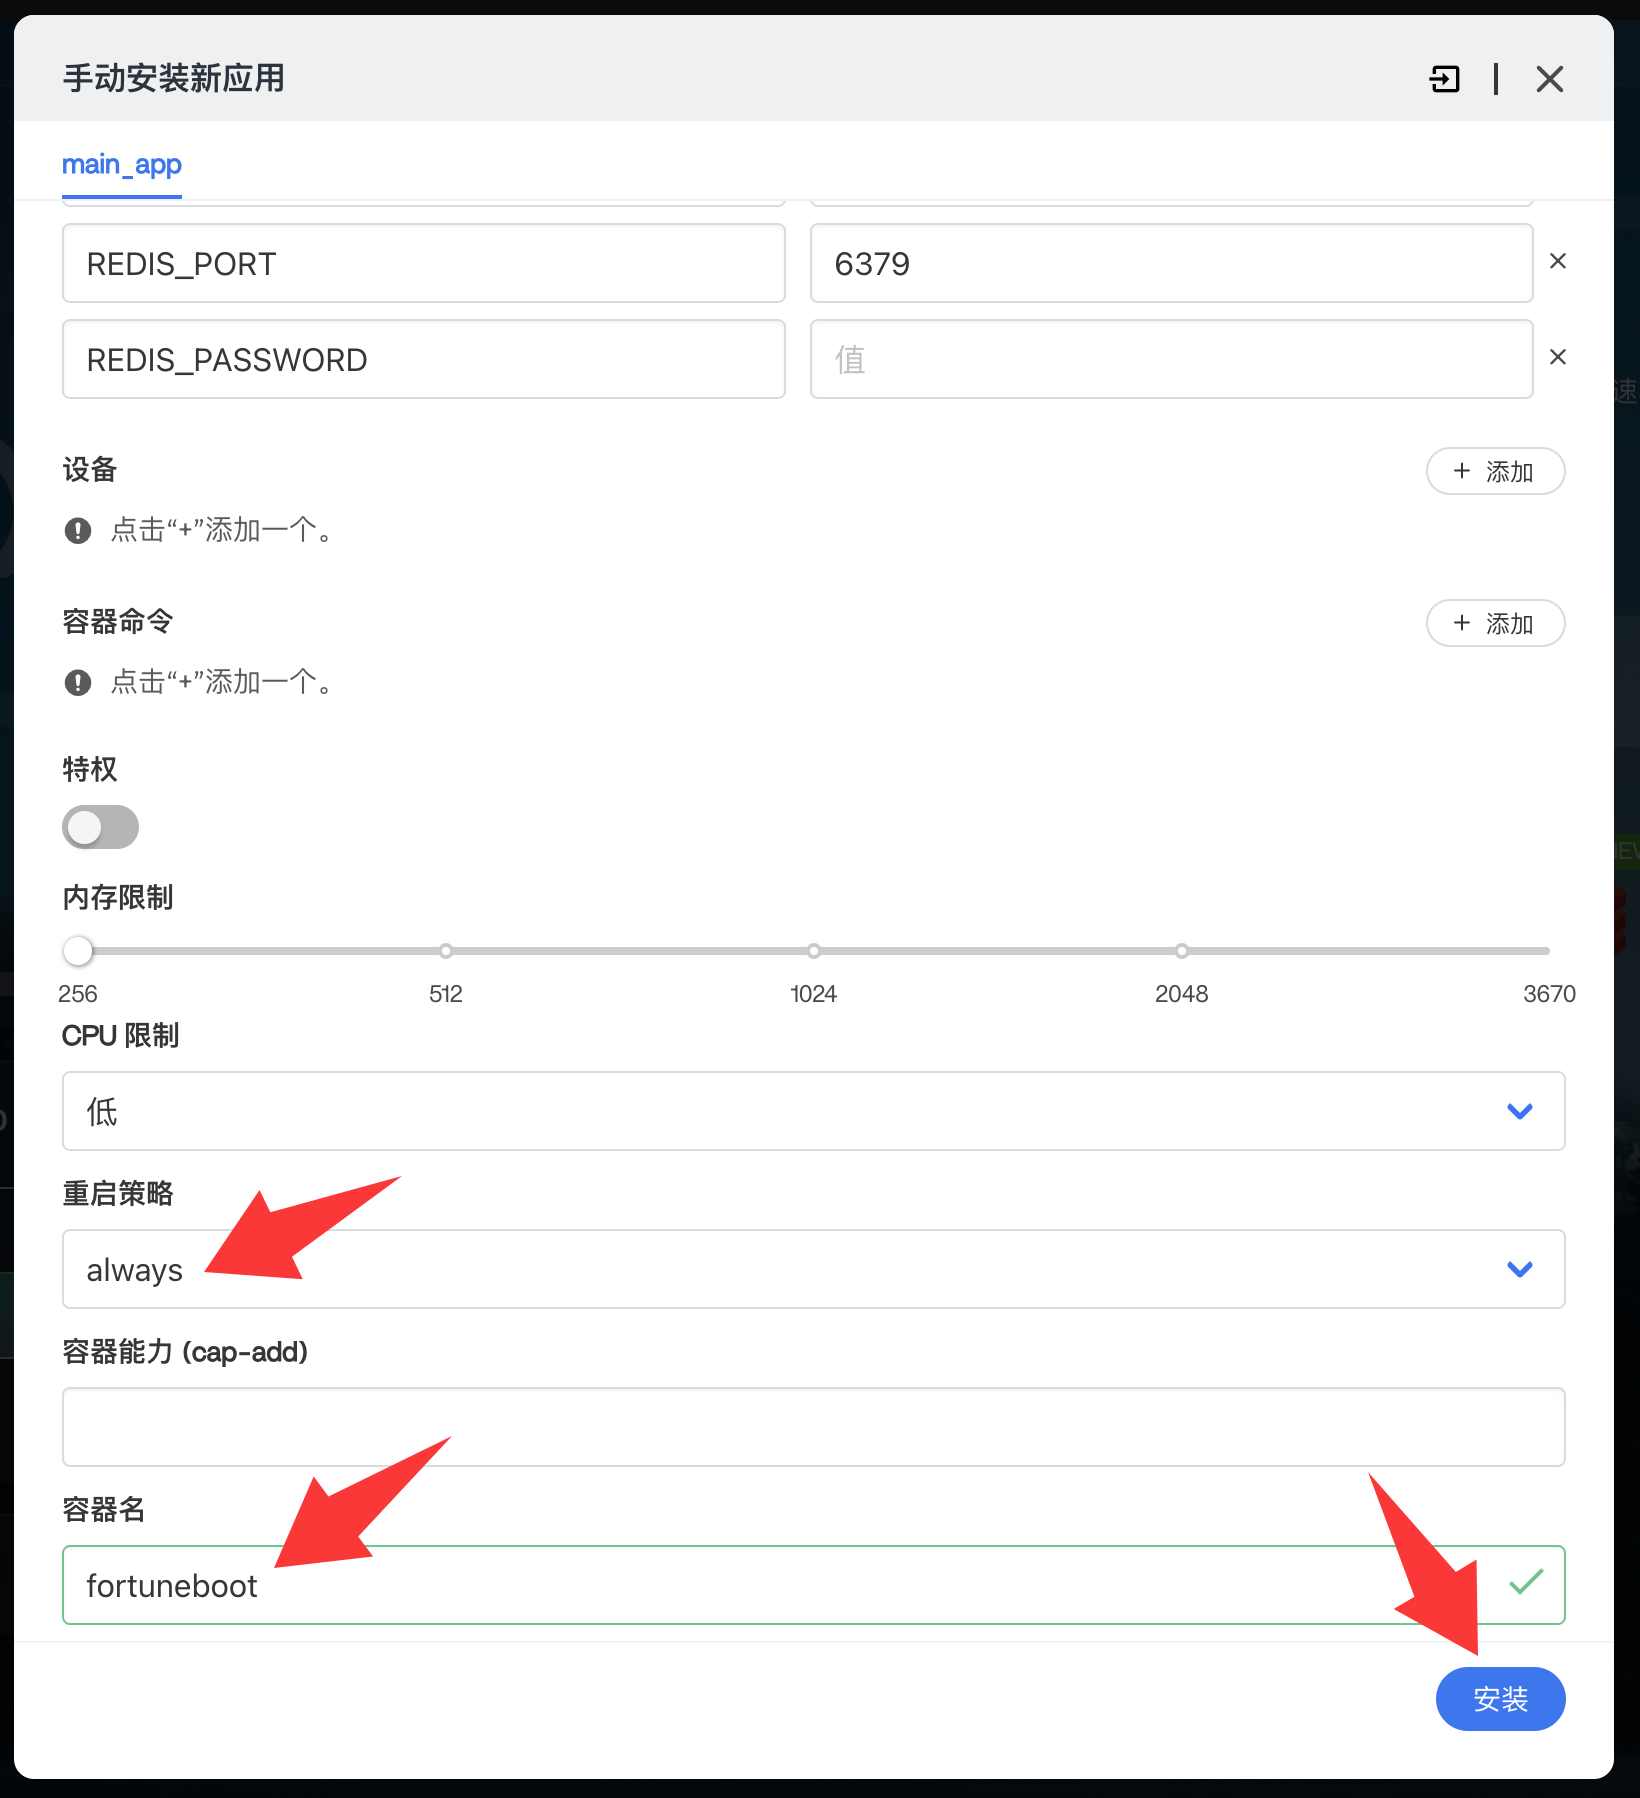Set memory limit to 2048 mark

point(1182,951)
